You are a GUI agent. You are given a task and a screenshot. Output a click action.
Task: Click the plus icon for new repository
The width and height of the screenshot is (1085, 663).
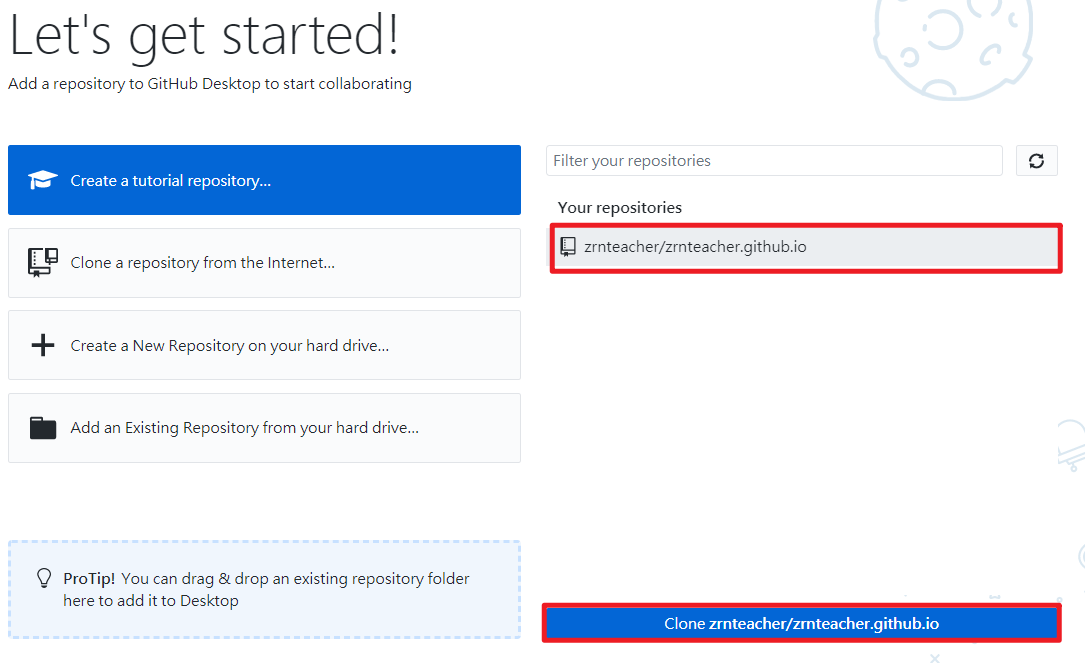(43, 346)
